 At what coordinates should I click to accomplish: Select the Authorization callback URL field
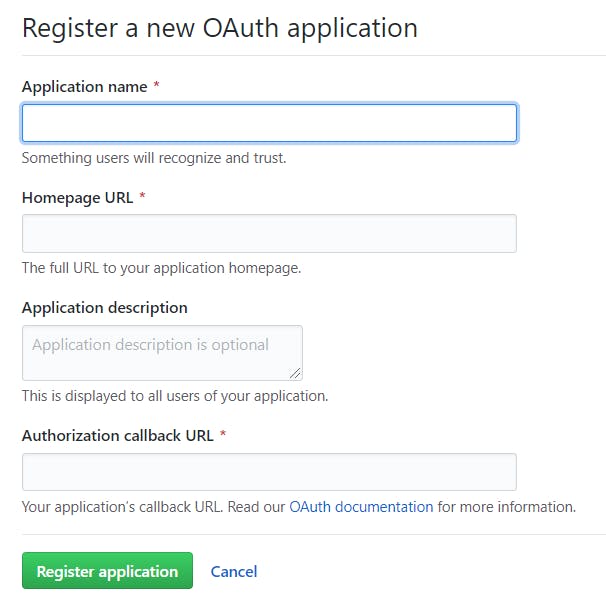point(269,471)
